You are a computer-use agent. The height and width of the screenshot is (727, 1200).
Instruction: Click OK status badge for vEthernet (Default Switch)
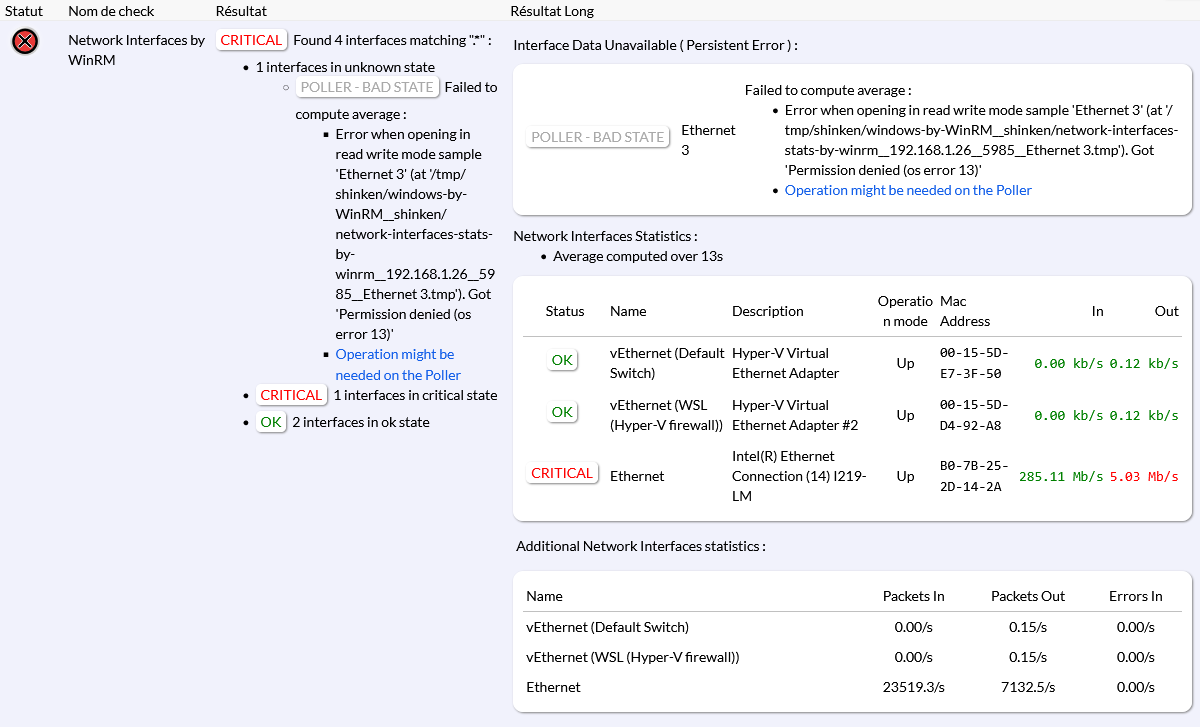click(562, 360)
